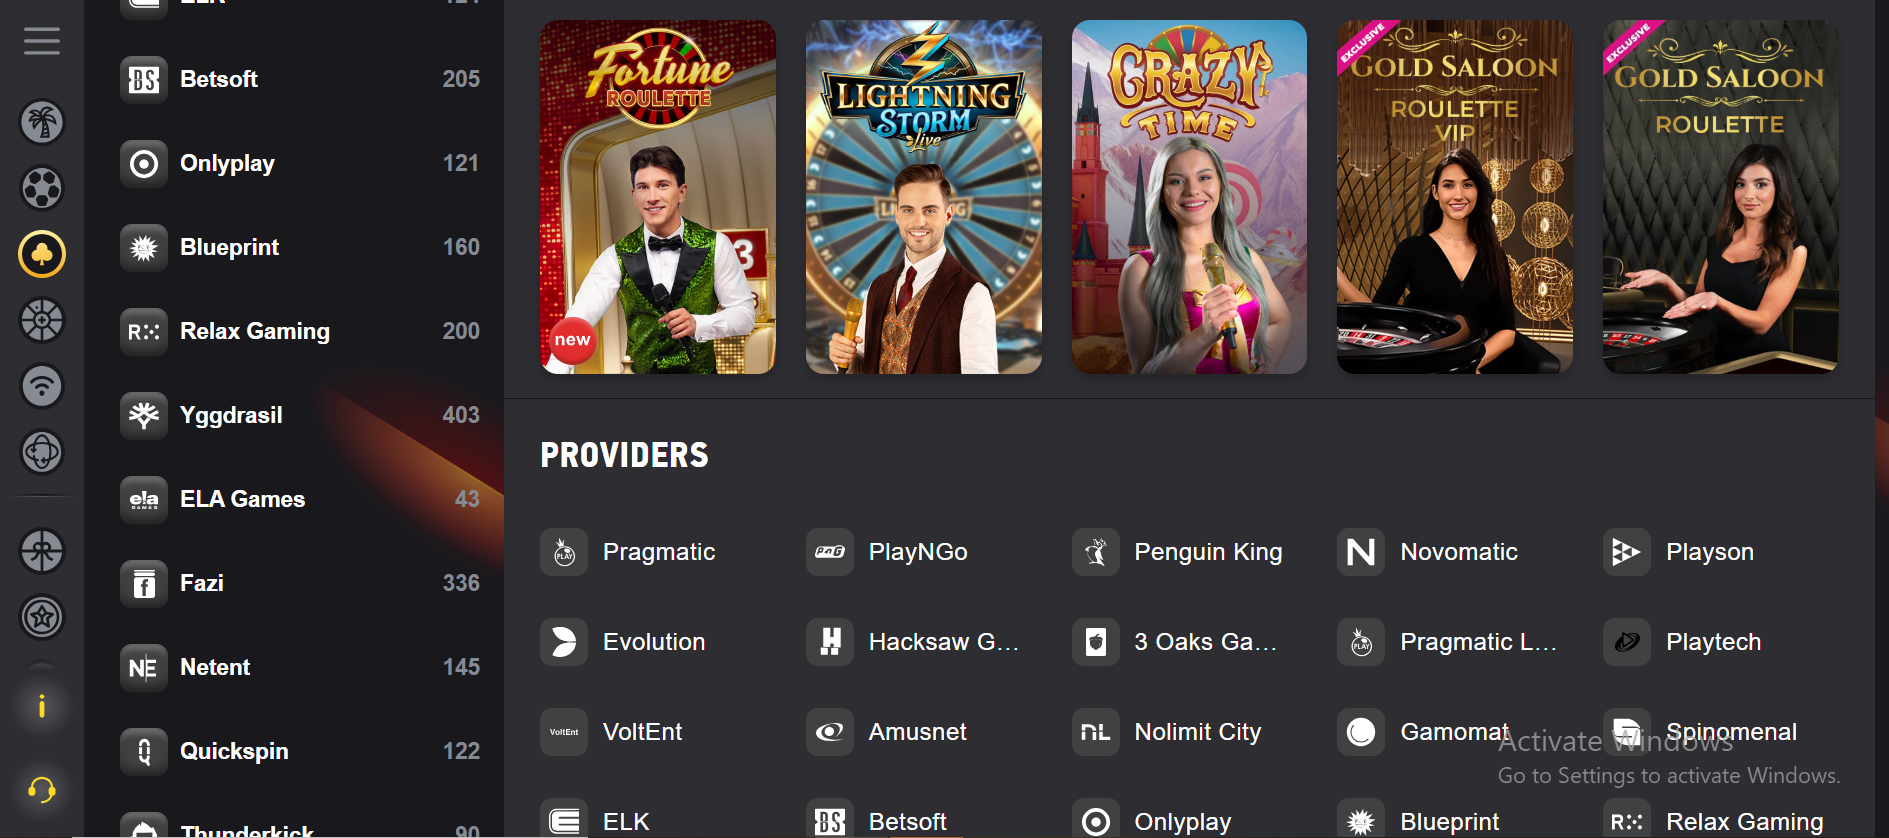Select ELA Games provider entry
1889x838 pixels.
(300, 499)
